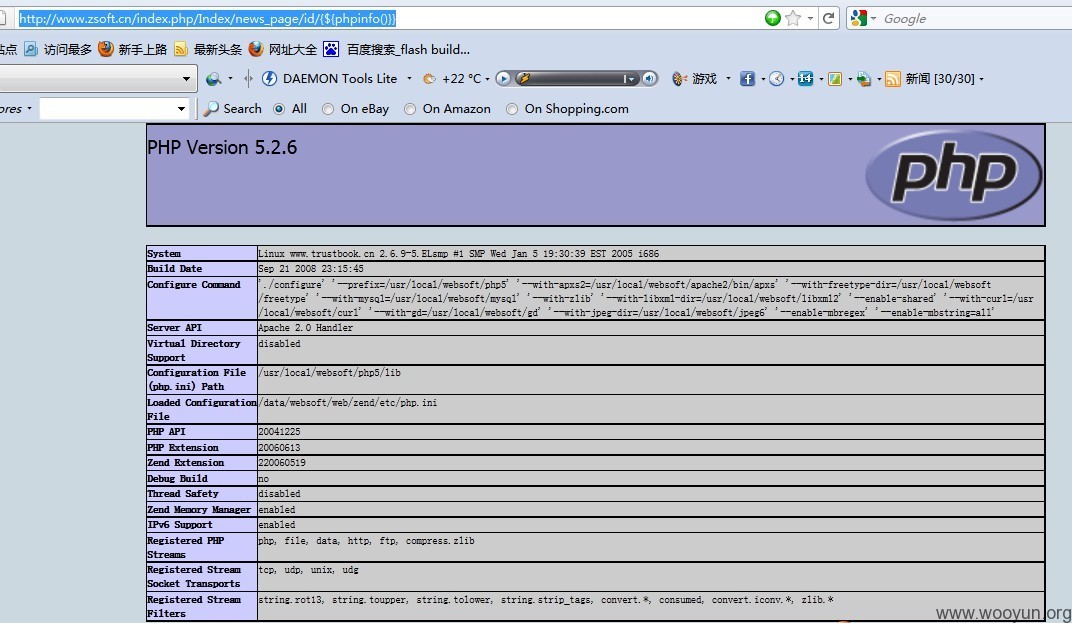Open the DAEMON Tools Lite menu
This screenshot has height=623, width=1072.
340,79
